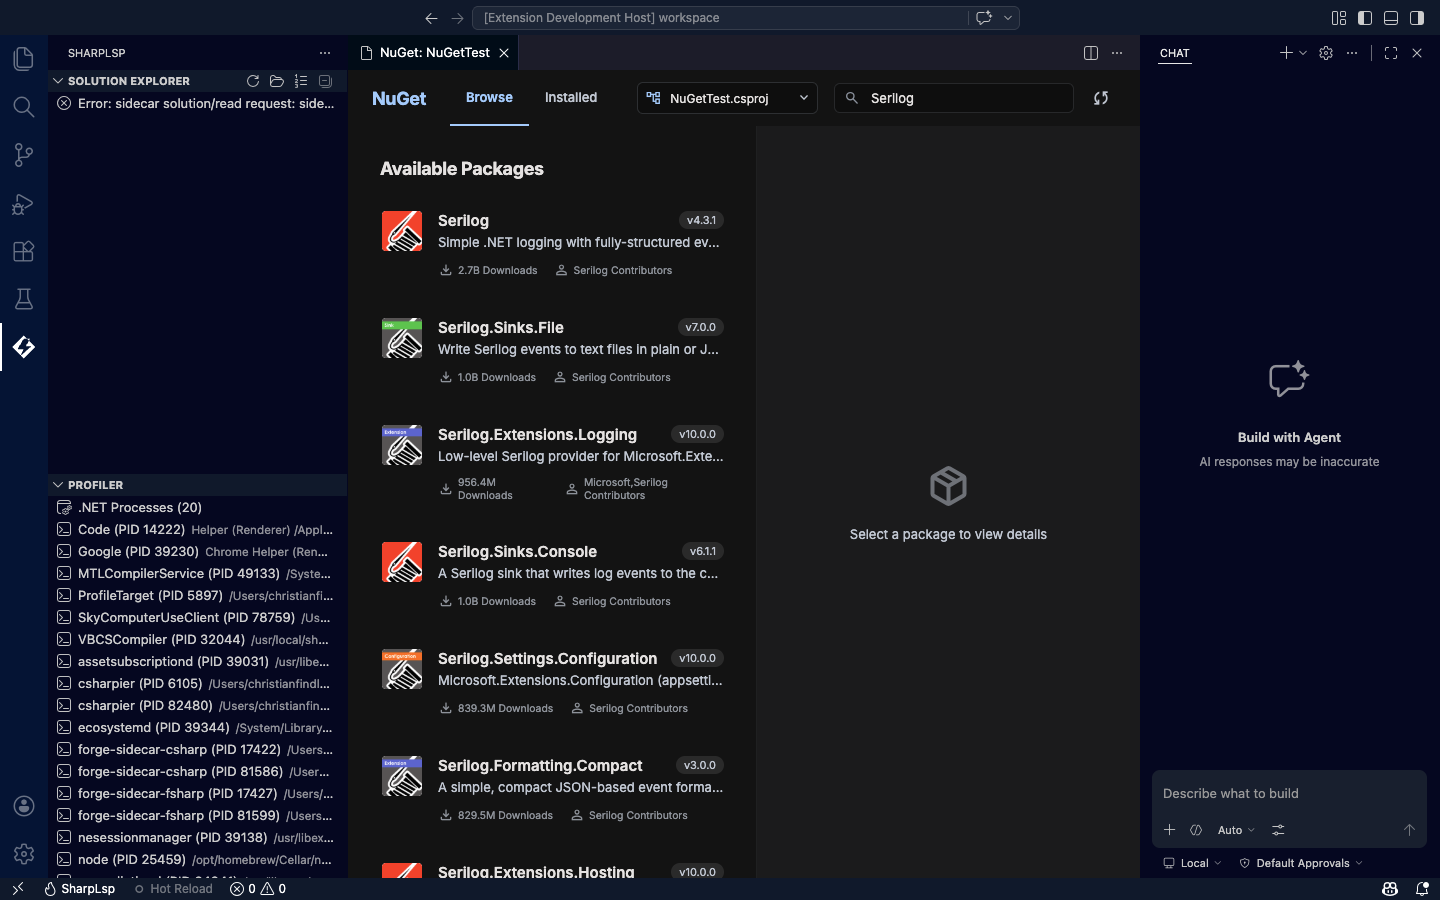Image resolution: width=1440 pixels, height=900 pixels.
Task: Open the Local session target dropdown
Action: click(x=1192, y=863)
